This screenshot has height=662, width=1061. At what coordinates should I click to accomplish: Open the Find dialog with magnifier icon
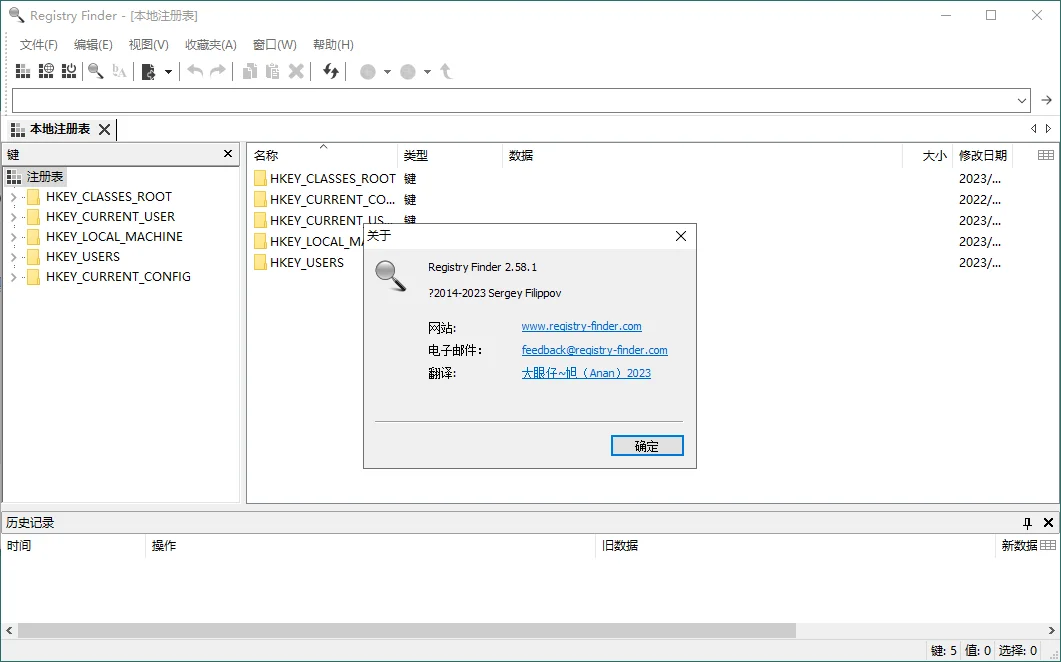[96, 71]
